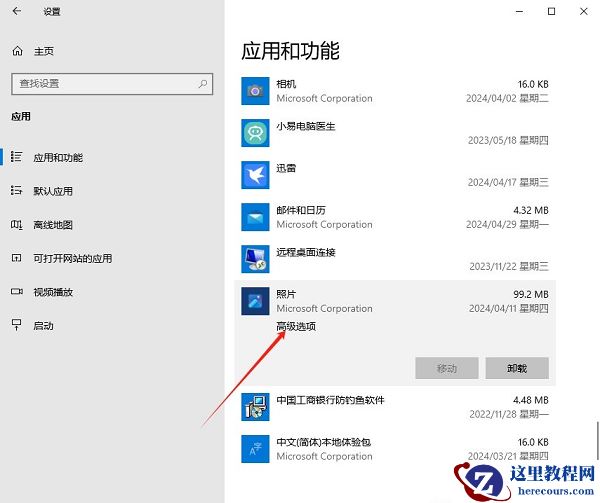
Task: Click the 可打开网站的应用 sidebar icon
Action: (16, 258)
